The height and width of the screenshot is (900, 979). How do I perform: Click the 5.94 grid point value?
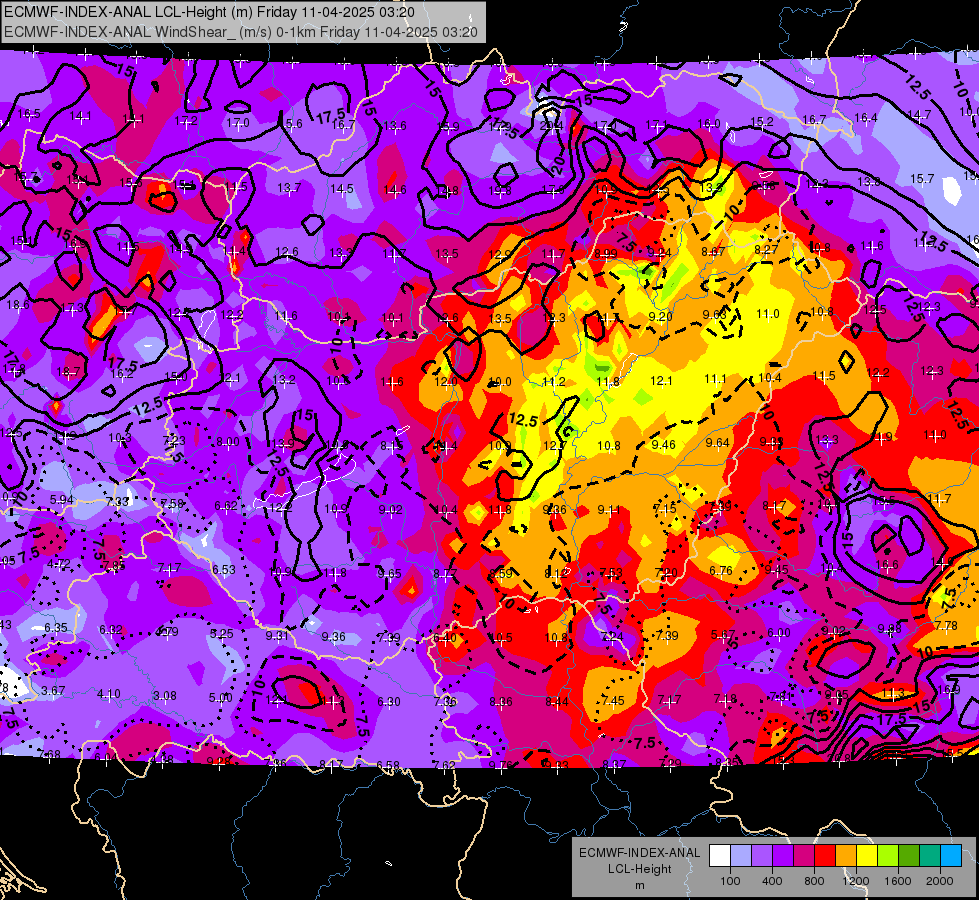pyautogui.click(x=62, y=500)
